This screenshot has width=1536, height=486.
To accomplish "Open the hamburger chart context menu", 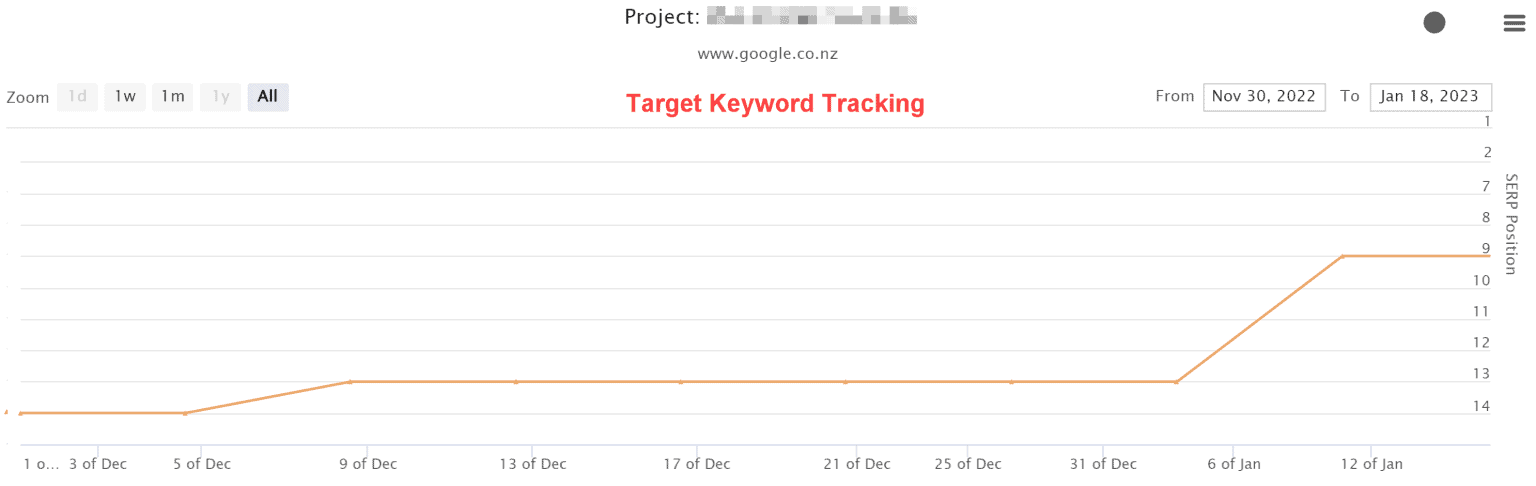I will [x=1514, y=24].
